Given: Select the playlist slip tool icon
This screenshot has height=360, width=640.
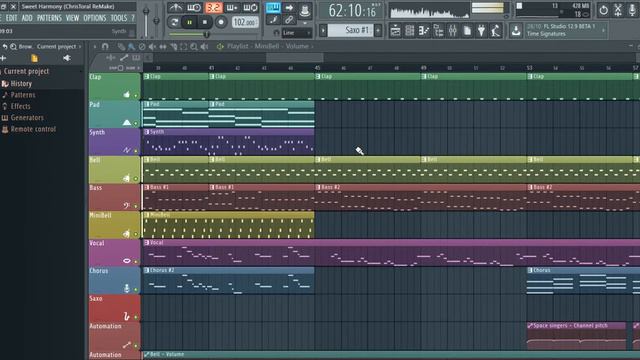Looking at the screenshot, I should [x=162, y=47].
